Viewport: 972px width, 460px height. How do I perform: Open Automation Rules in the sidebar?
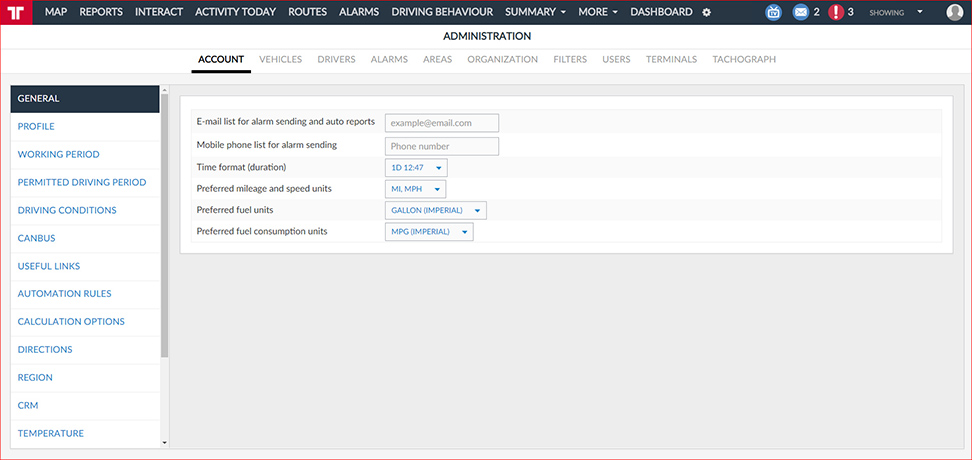[64, 294]
